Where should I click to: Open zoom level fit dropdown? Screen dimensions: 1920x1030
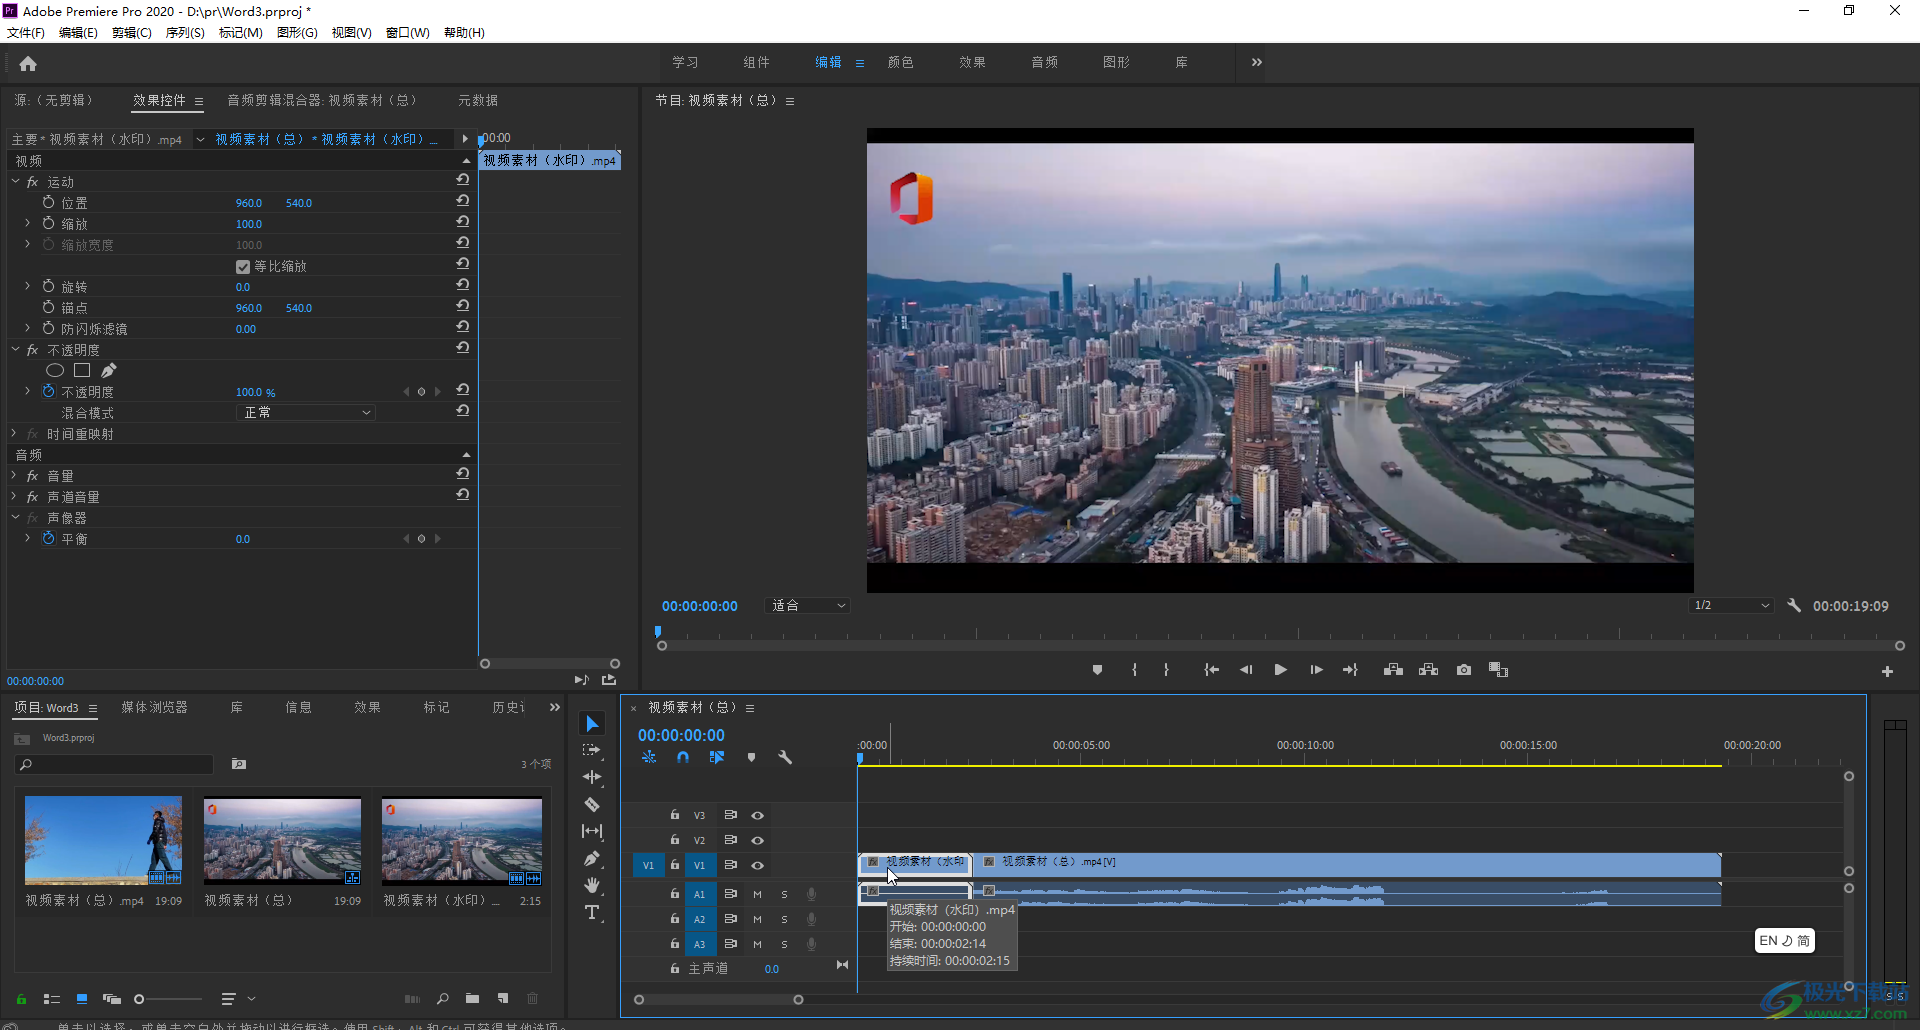click(x=808, y=606)
